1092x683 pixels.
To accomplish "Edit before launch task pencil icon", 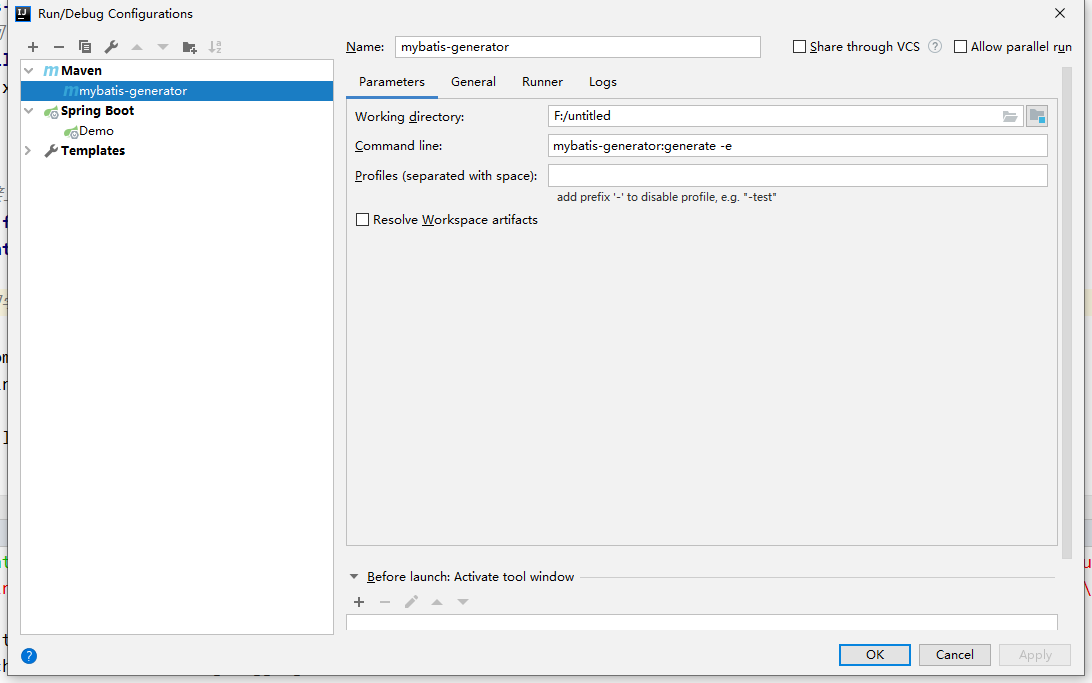I will coord(412,602).
